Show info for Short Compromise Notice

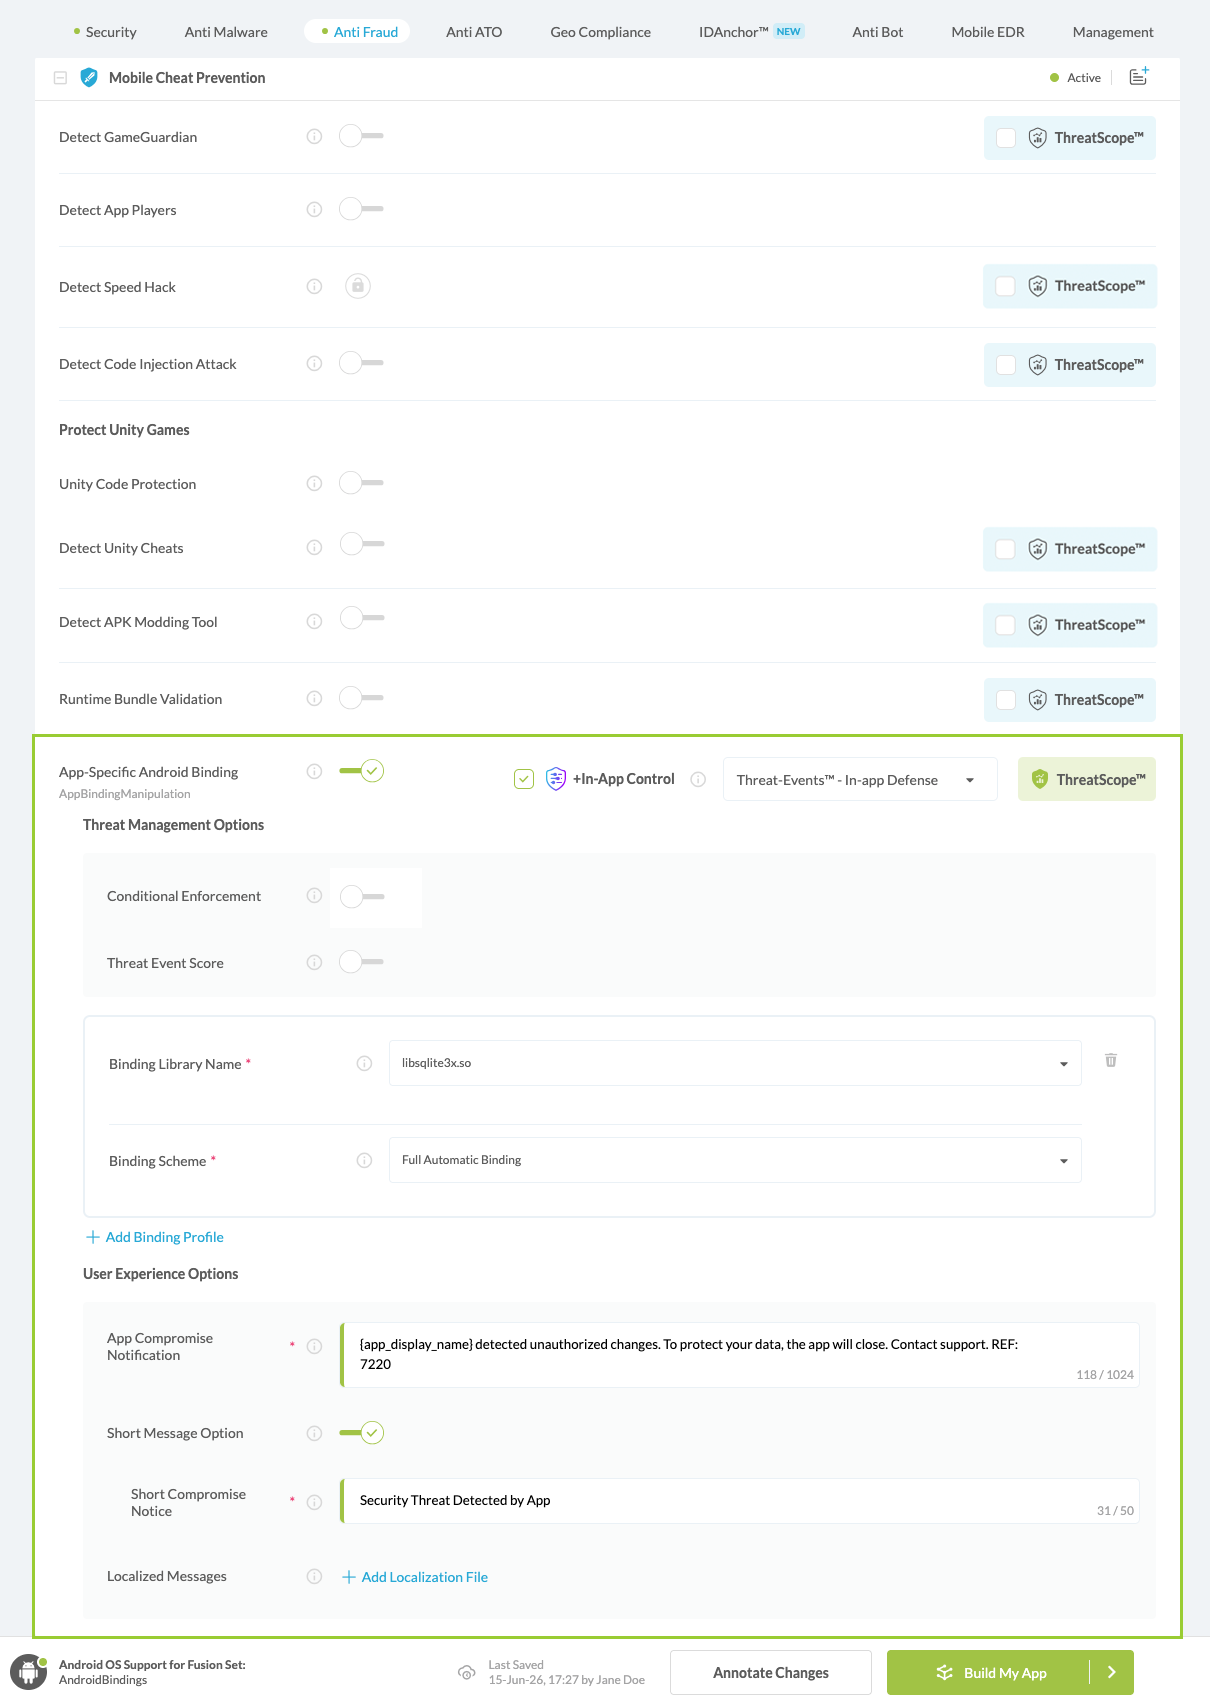point(314,1502)
